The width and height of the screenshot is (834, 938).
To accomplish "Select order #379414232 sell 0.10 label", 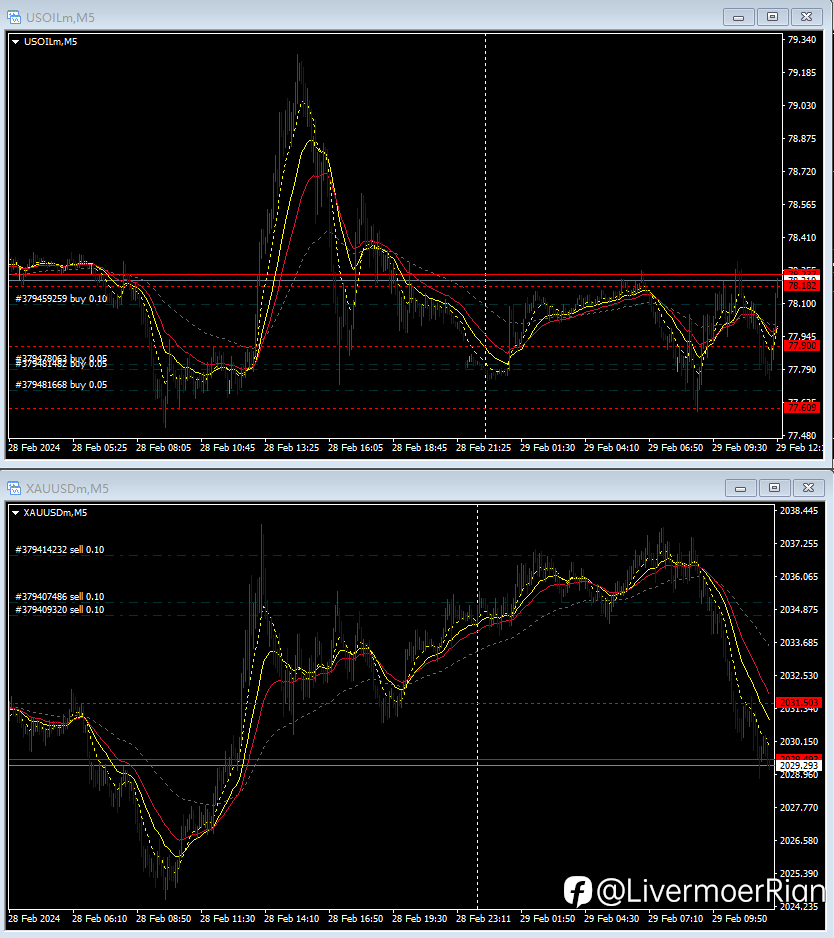I will (60, 550).
